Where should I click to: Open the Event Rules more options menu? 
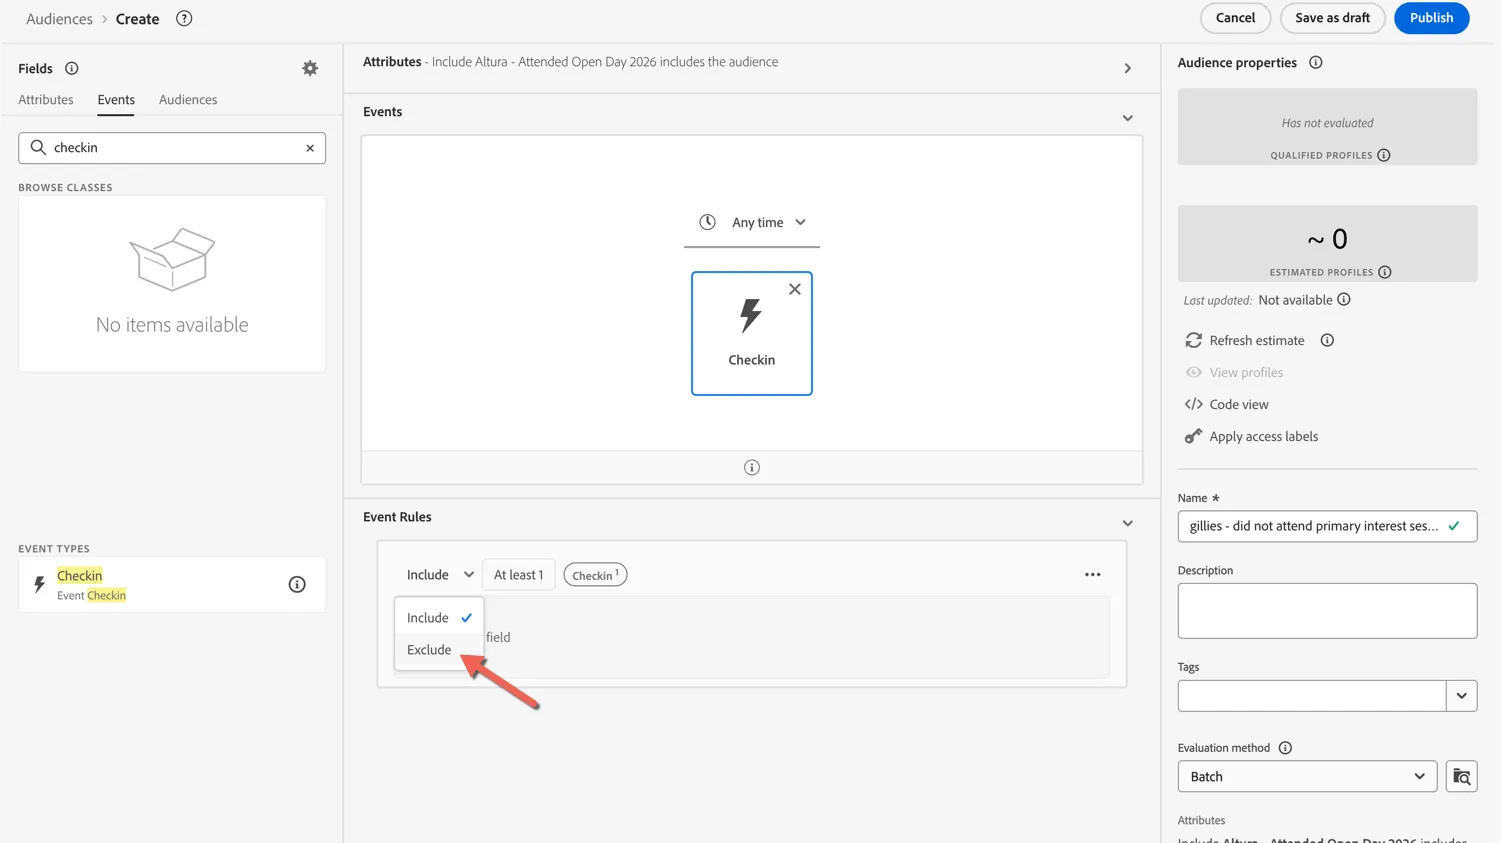click(x=1093, y=575)
